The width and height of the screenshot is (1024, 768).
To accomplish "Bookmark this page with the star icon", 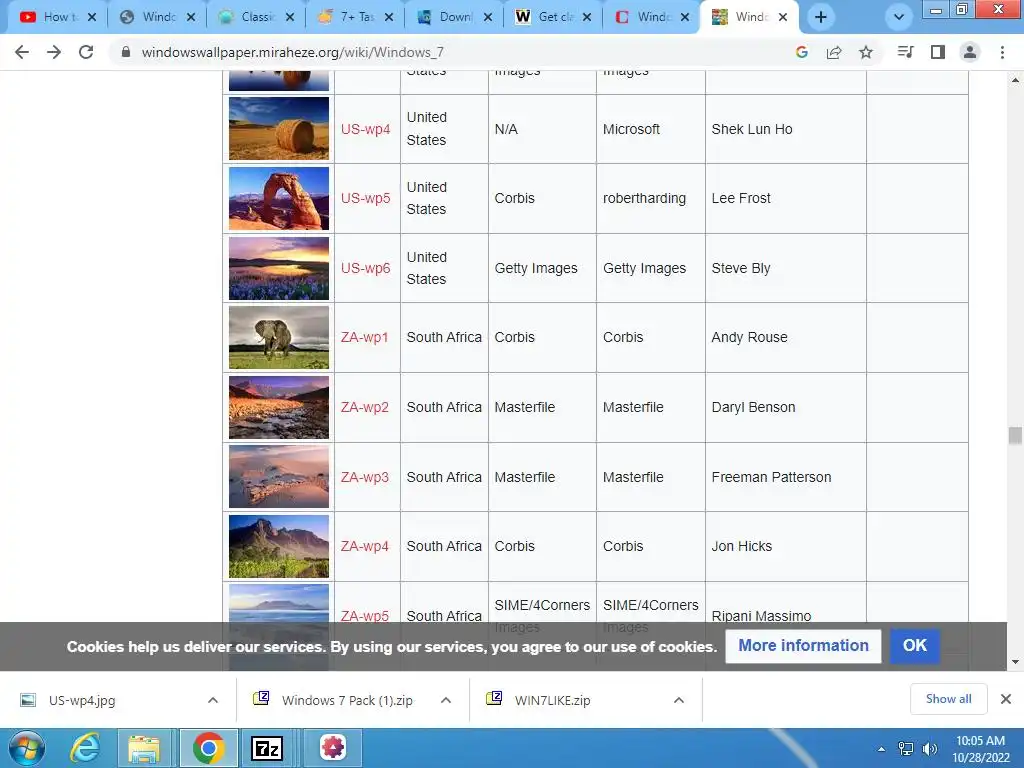I will pyautogui.click(x=866, y=52).
